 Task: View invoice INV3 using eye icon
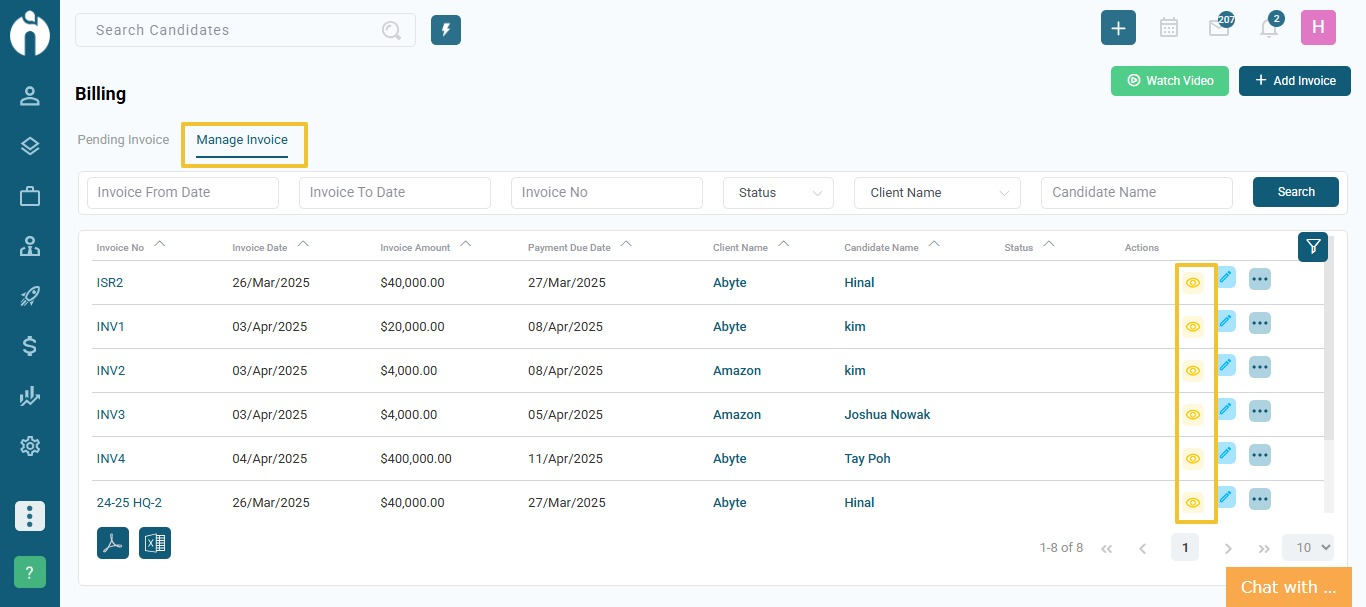click(x=1192, y=415)
